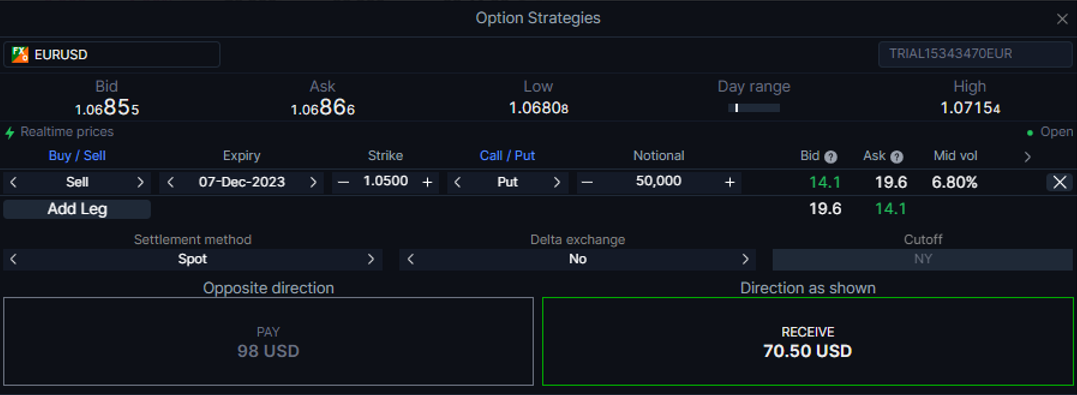
Task: Click the Buy / Sell column header
Action: pos(77,156)
